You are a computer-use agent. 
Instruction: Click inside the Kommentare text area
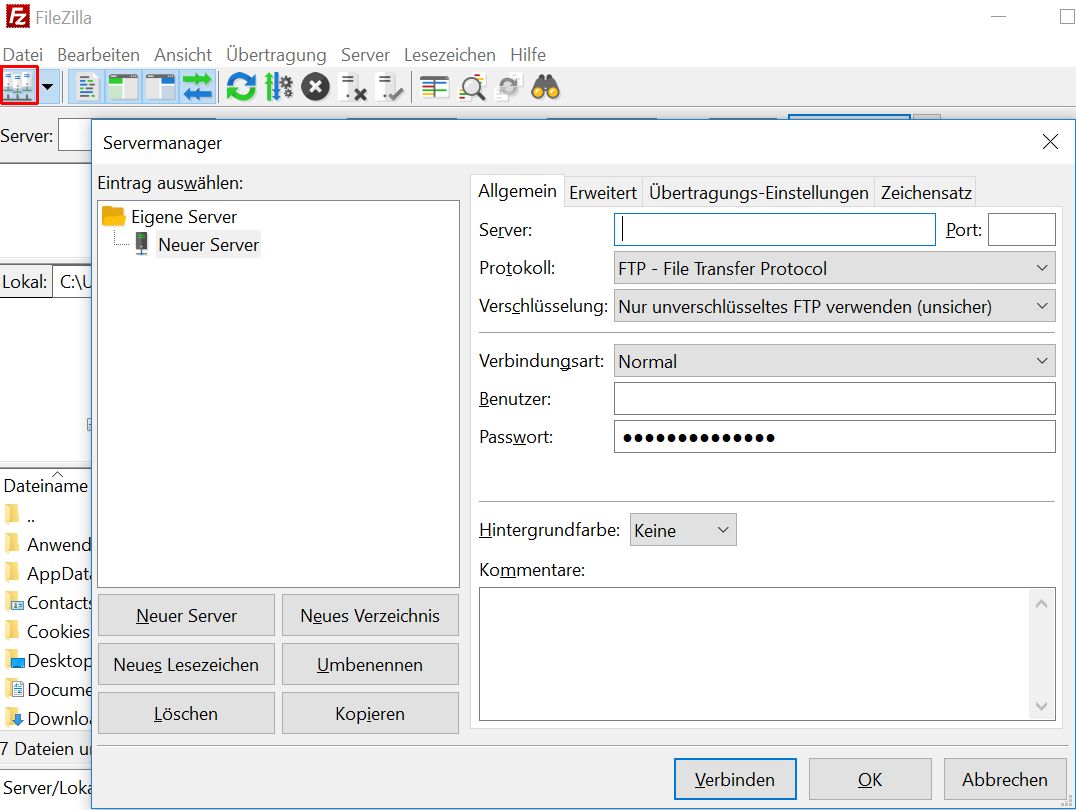(x=755, y=654)
